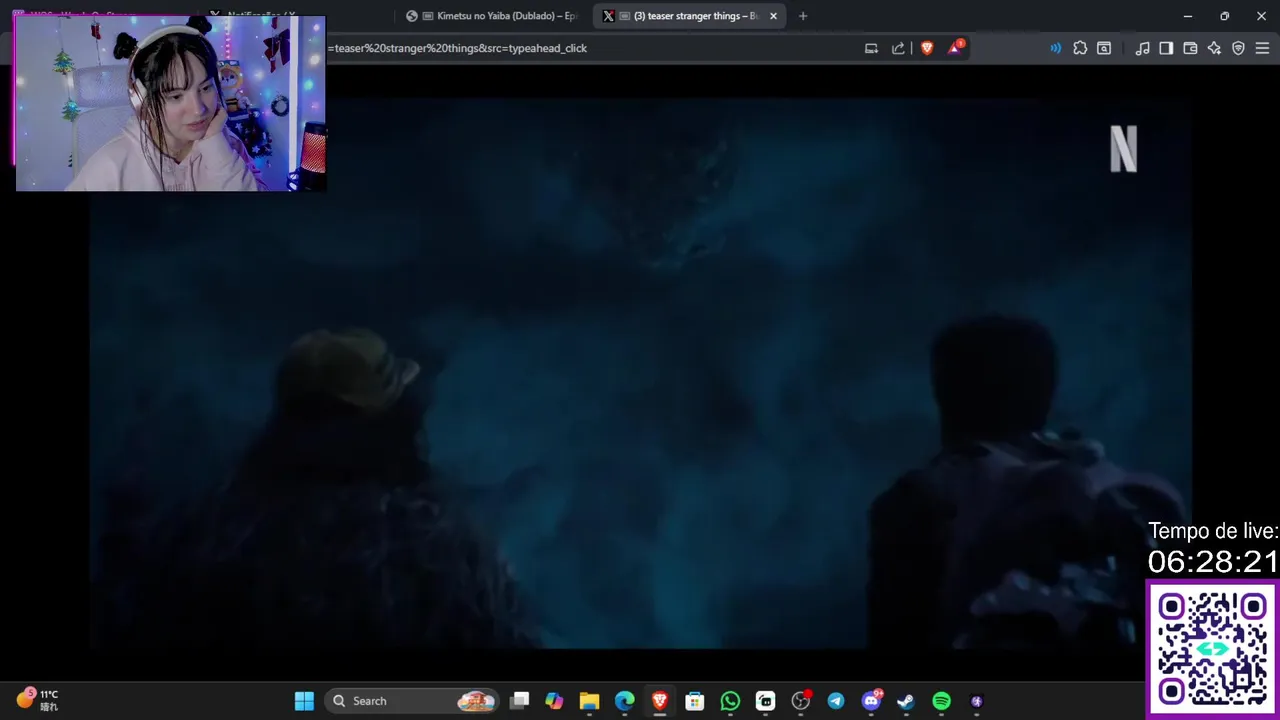Open the media playlist music note icon

coord(1142,48)
